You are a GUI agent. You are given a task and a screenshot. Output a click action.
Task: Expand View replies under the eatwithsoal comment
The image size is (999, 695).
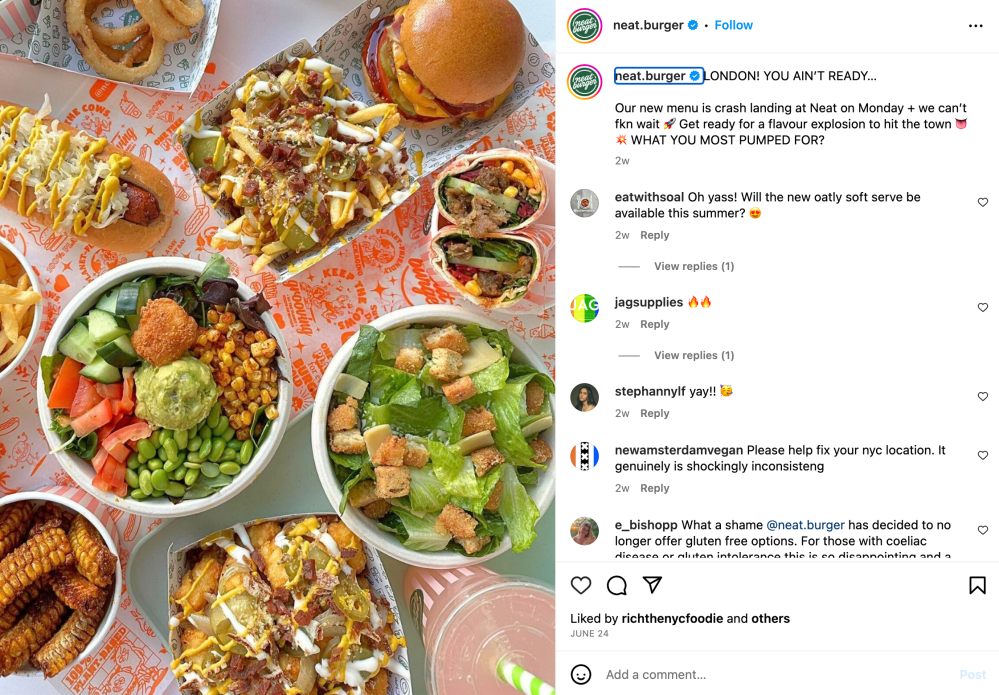pyautogui.click(x=694, y=266)
